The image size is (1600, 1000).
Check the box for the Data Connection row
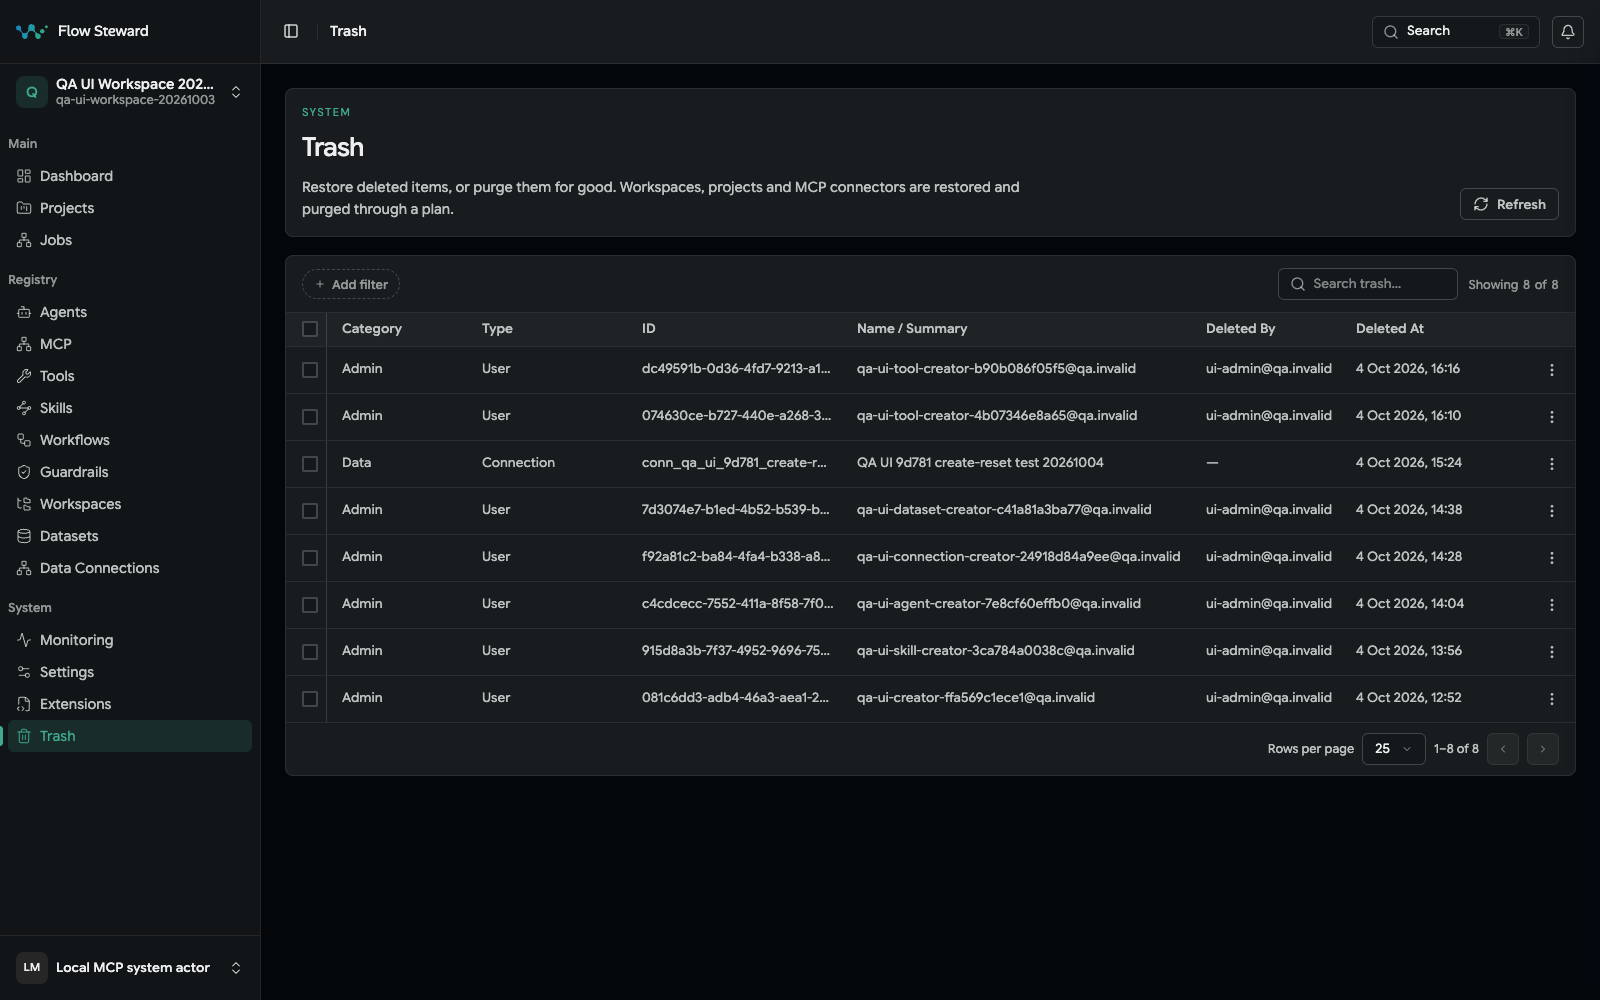click(310, 464)
